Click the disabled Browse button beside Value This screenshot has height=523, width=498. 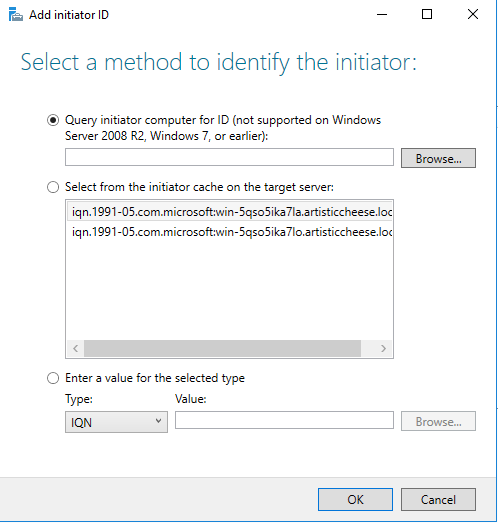[438, 421]
